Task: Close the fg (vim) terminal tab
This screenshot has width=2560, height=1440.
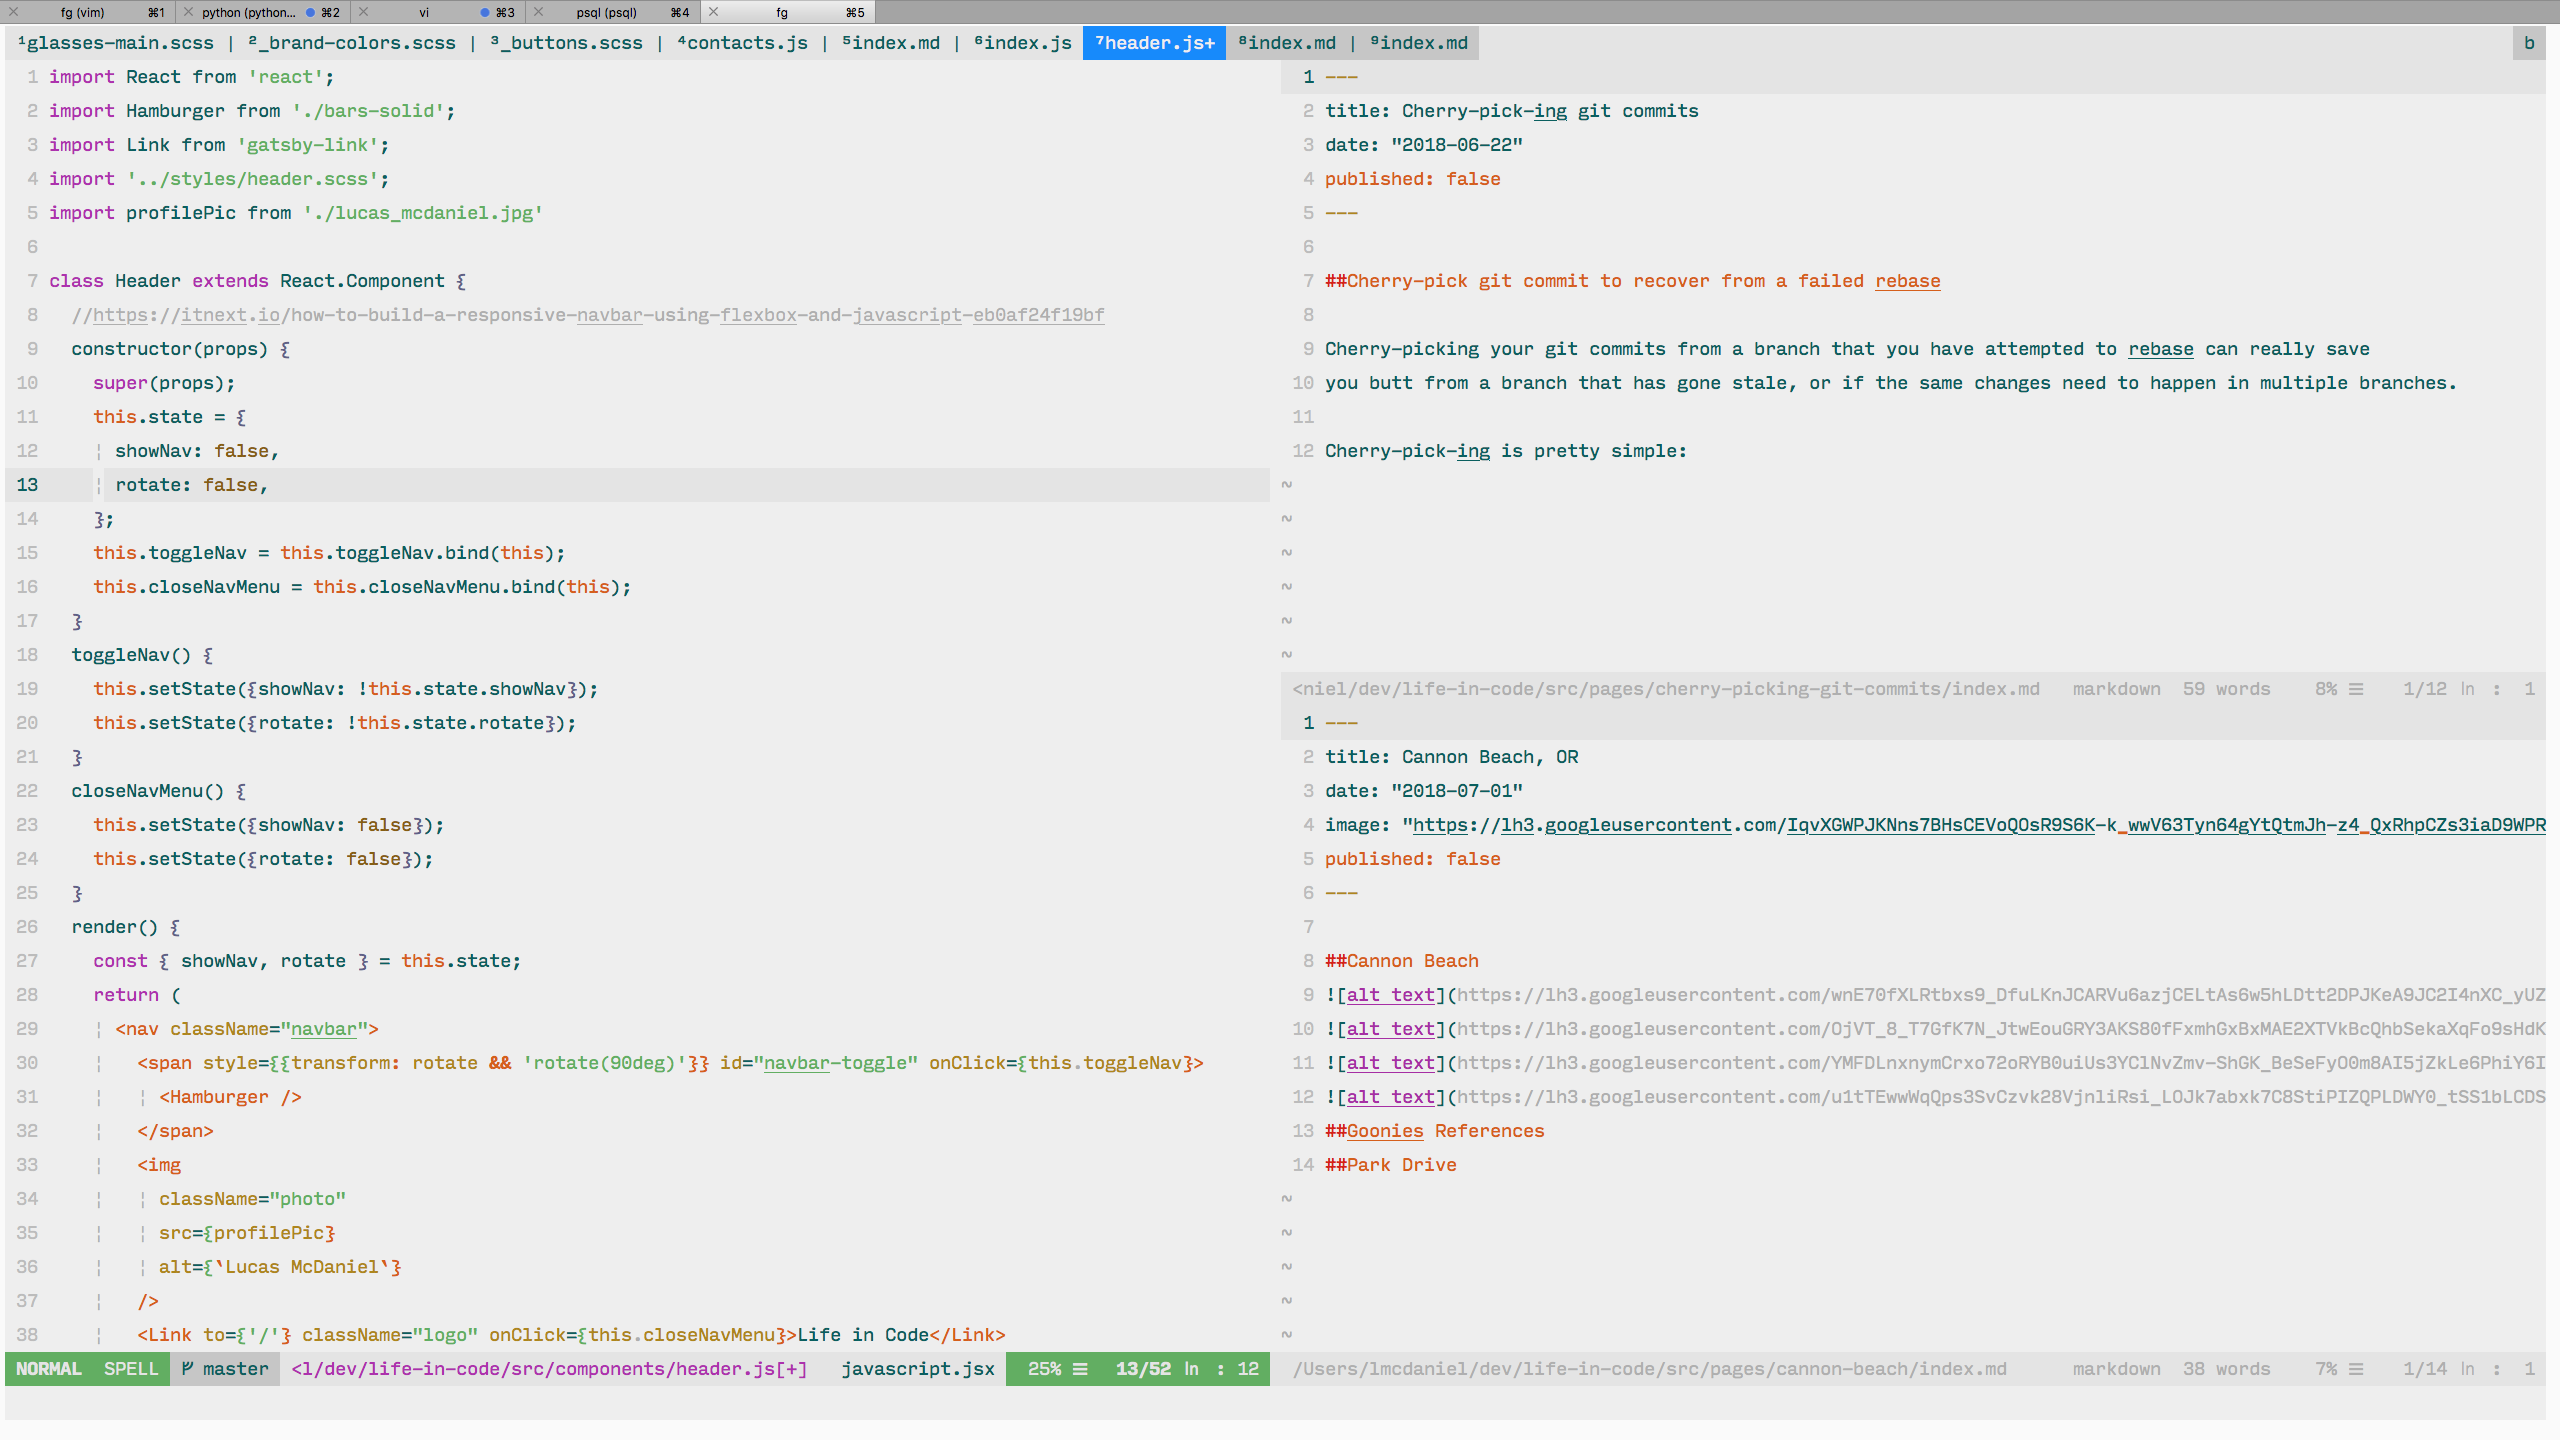Action: point(13,12)
